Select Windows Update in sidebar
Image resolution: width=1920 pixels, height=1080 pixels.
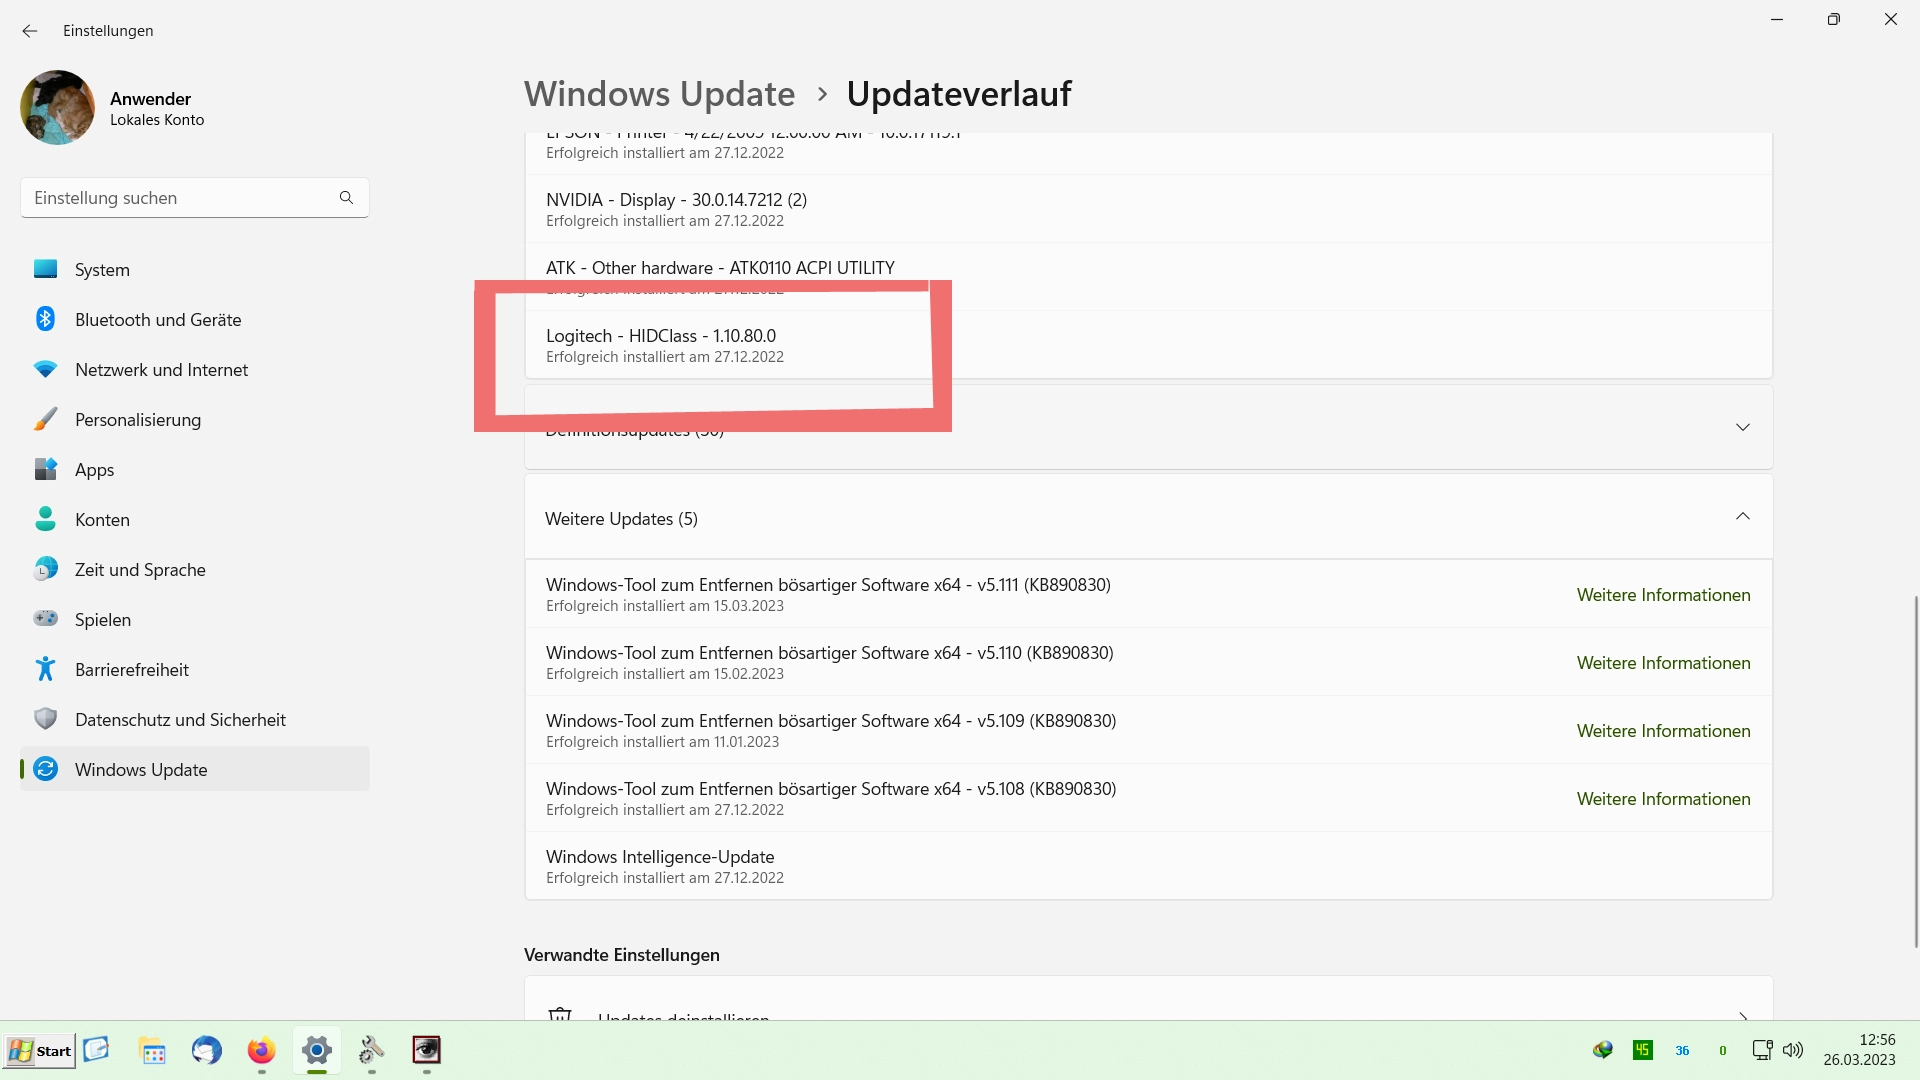(195, 769)
